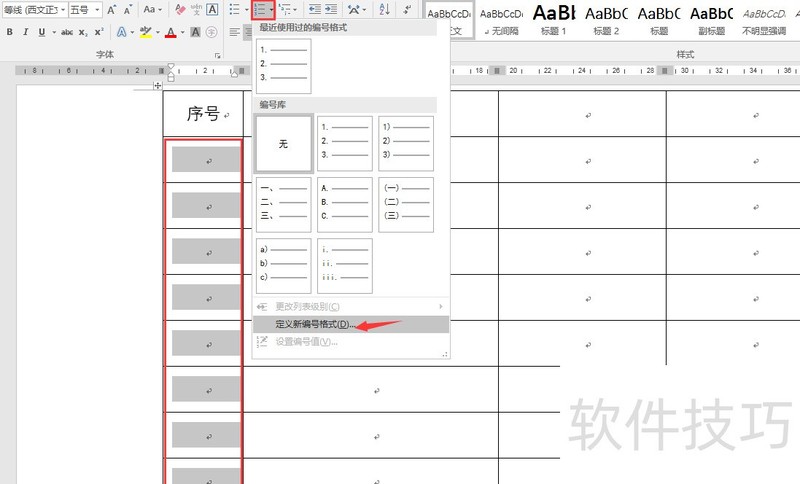Toggle bold formatting
Screen dimensions: 800x484
(10, 32)
